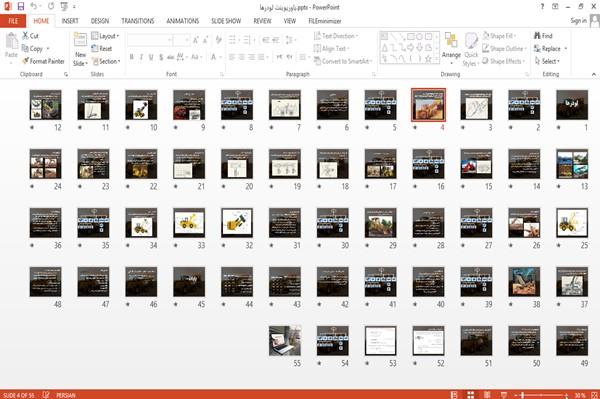The height and width of the screenshot is (399, 600).
Task: Expand the Section dropdown
Action: click(106, 61)
